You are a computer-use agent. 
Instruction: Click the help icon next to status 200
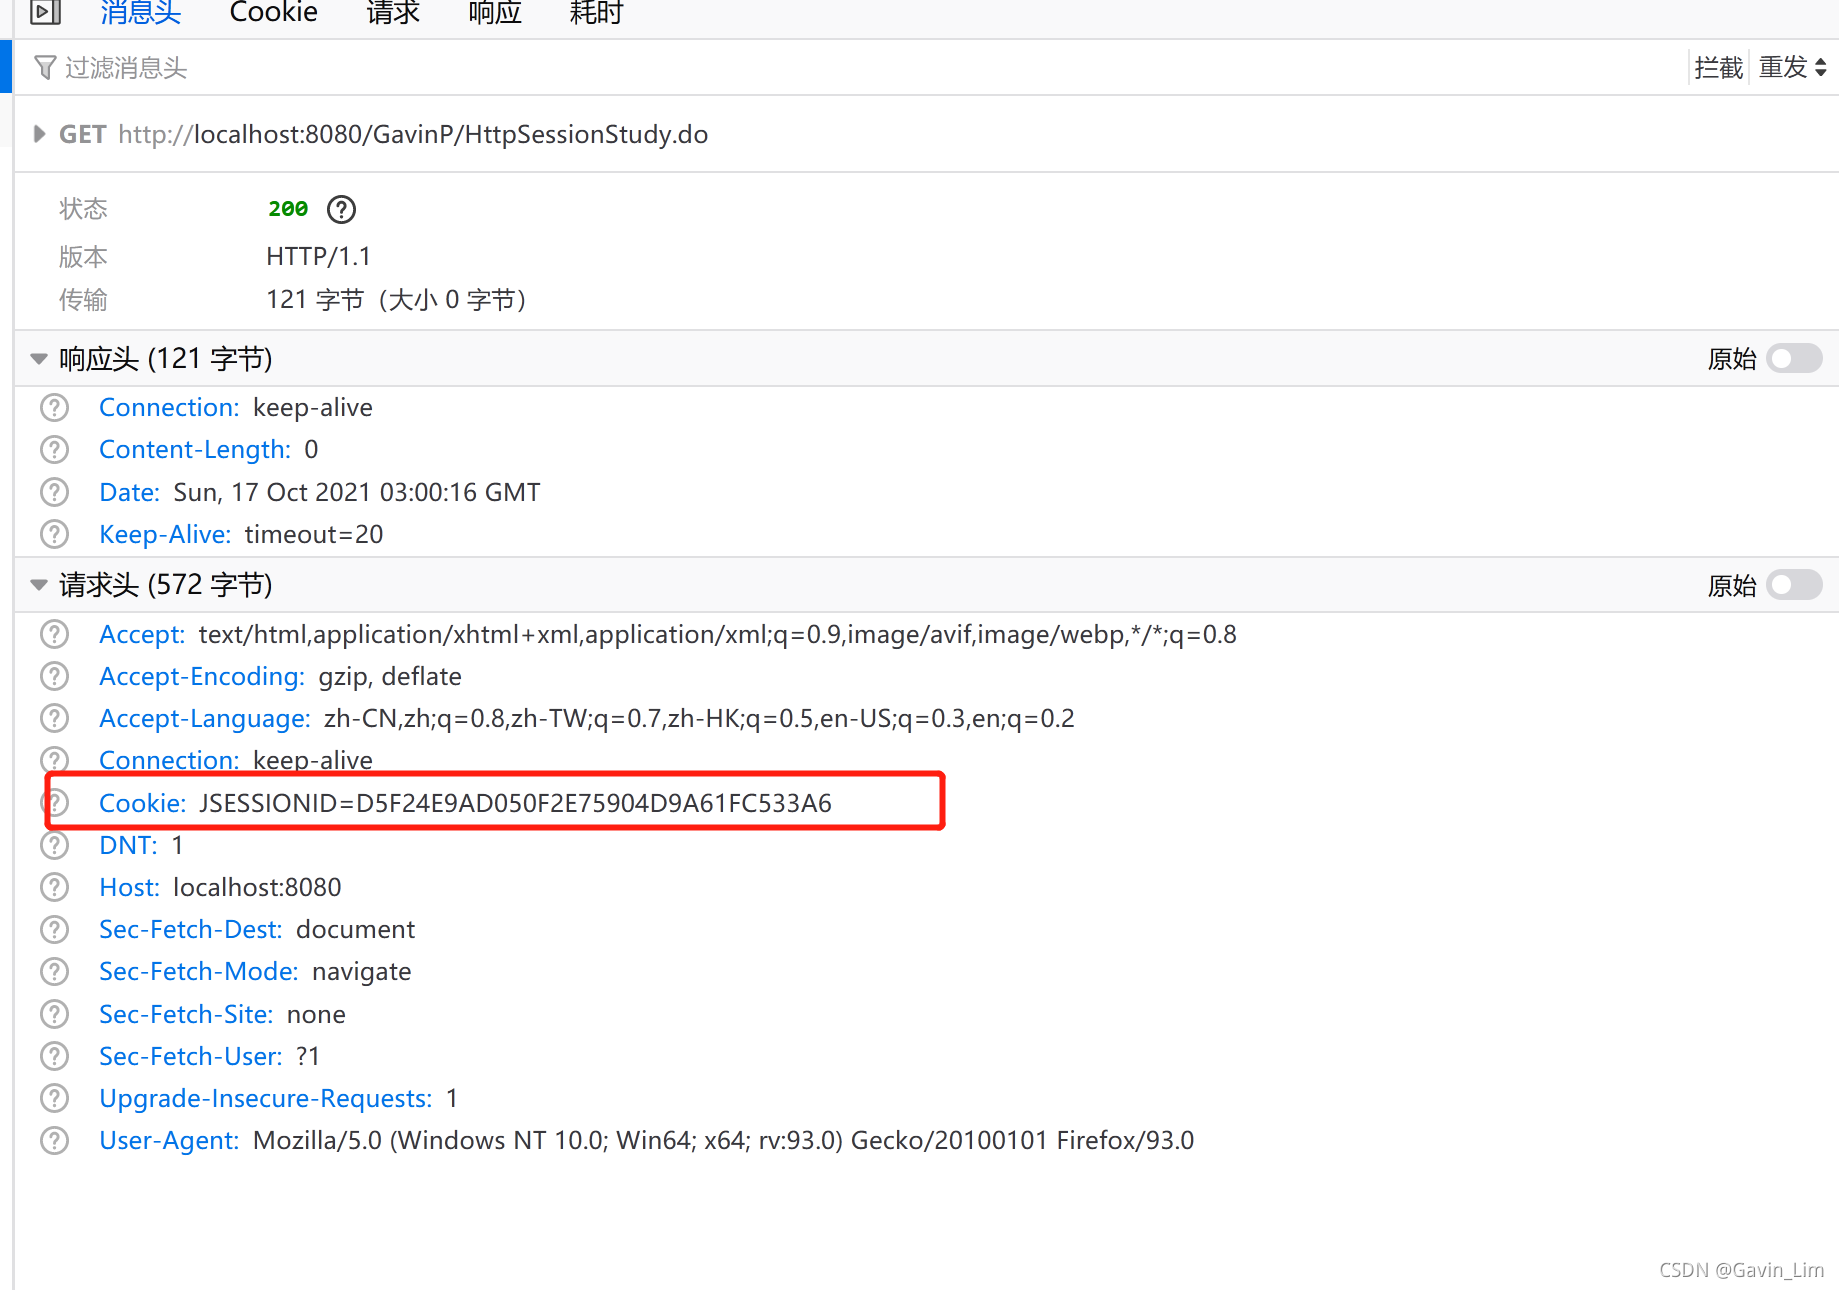click(342, 209)
